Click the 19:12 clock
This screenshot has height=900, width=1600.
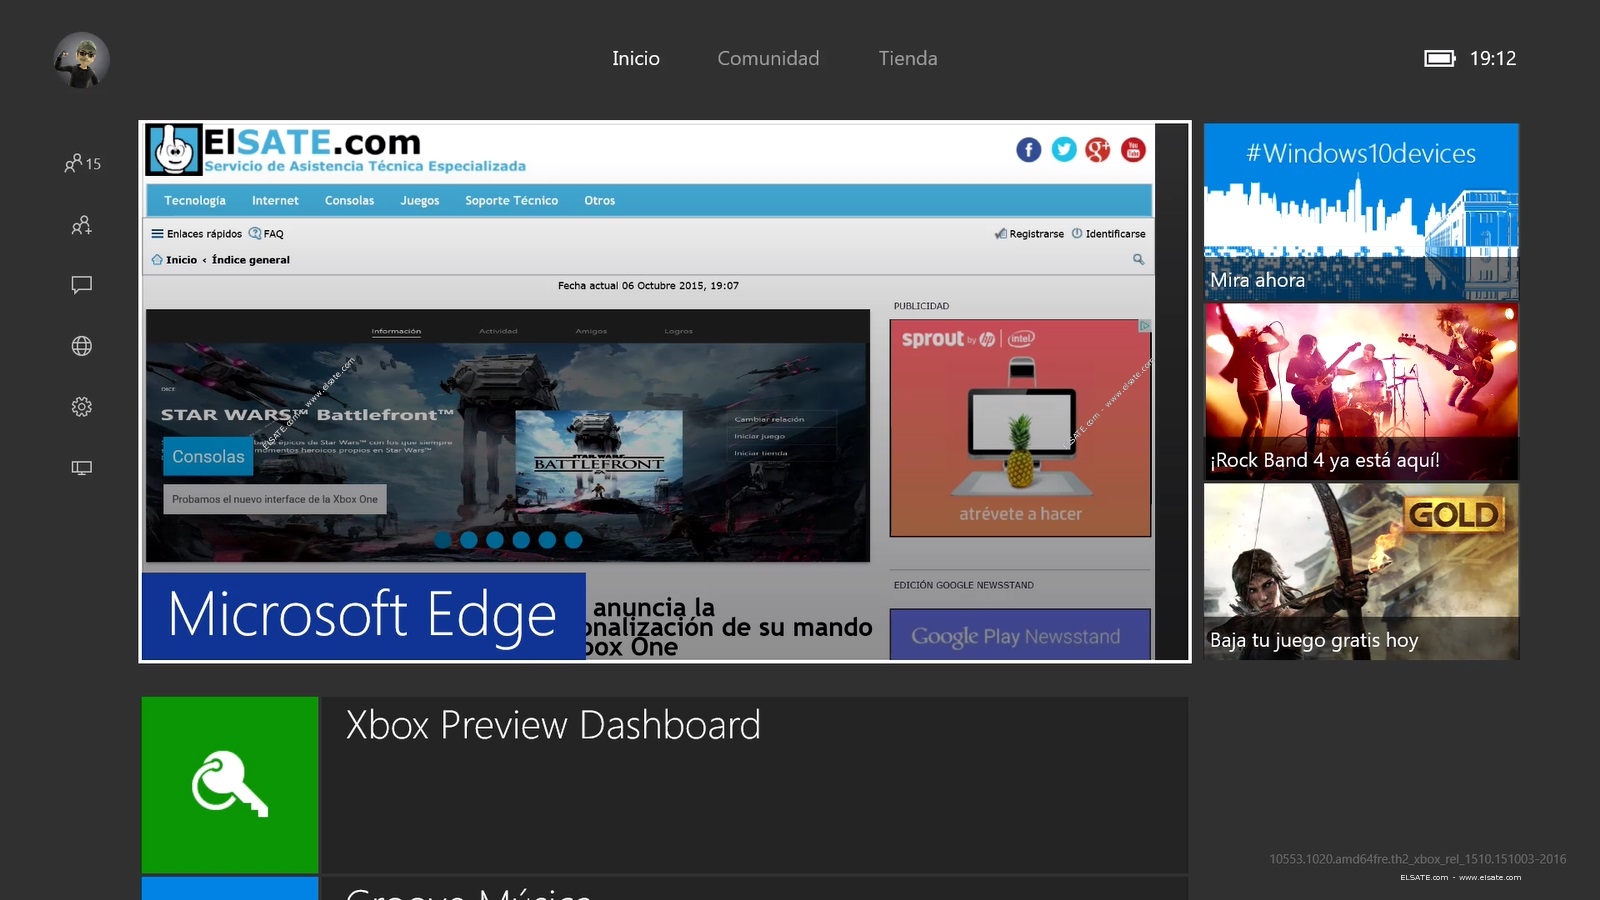click(x=1493, y=59)
